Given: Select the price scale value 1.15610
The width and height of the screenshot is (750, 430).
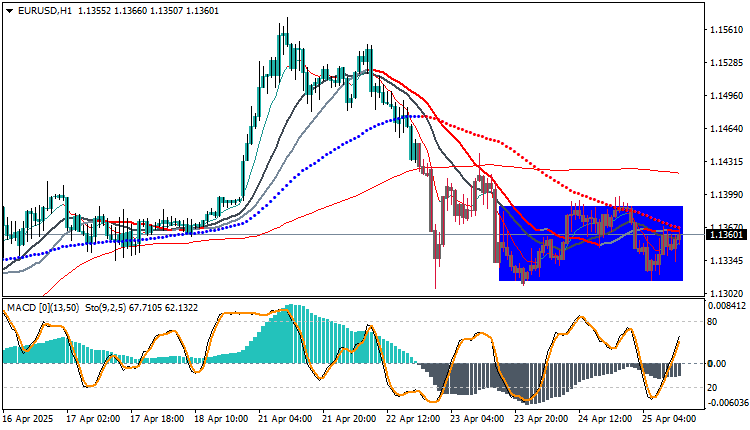Looking at the screenshot, I should pos(727,30).
